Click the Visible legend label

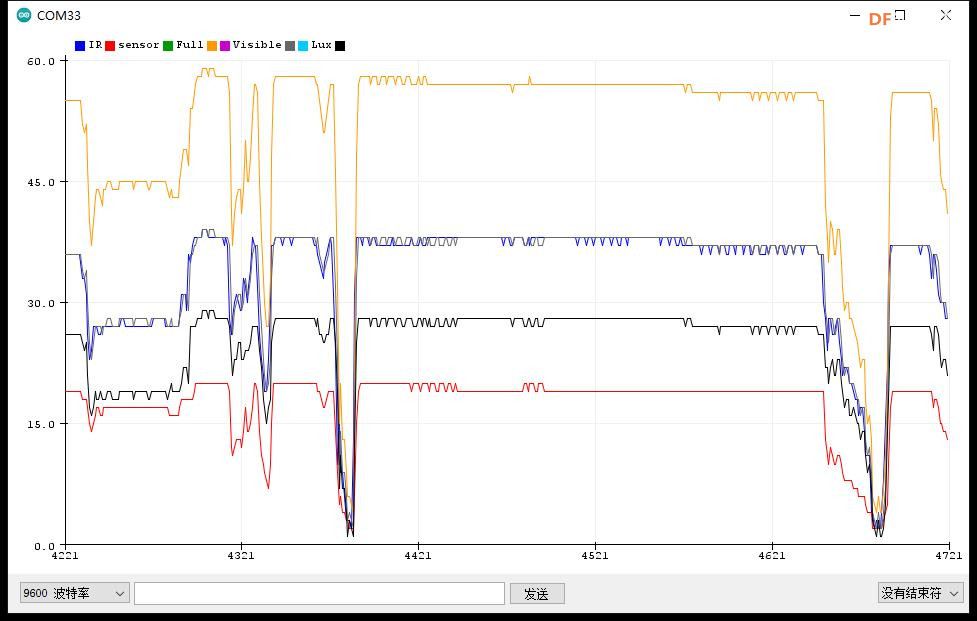(257, 45)
